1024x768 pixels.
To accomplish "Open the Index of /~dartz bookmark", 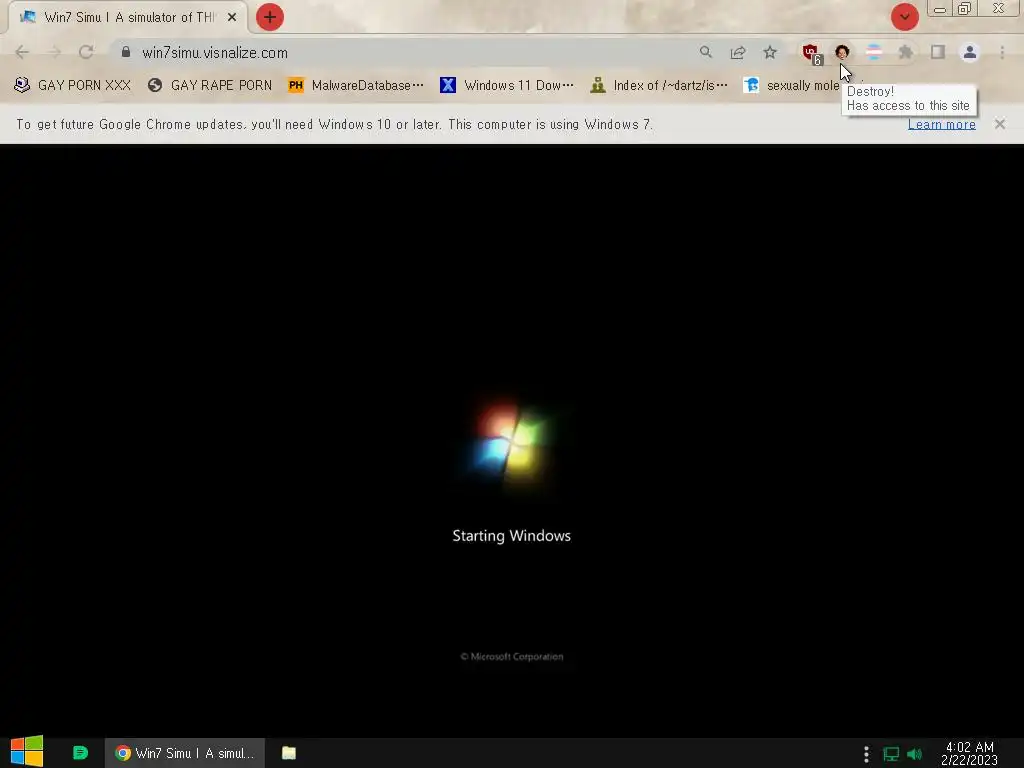I will click(658, 86).
